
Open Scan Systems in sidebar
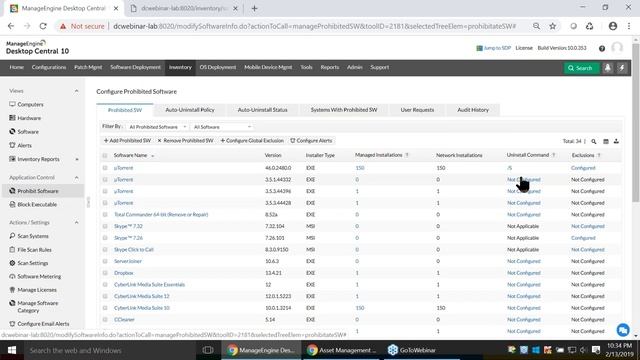(33, 236)
